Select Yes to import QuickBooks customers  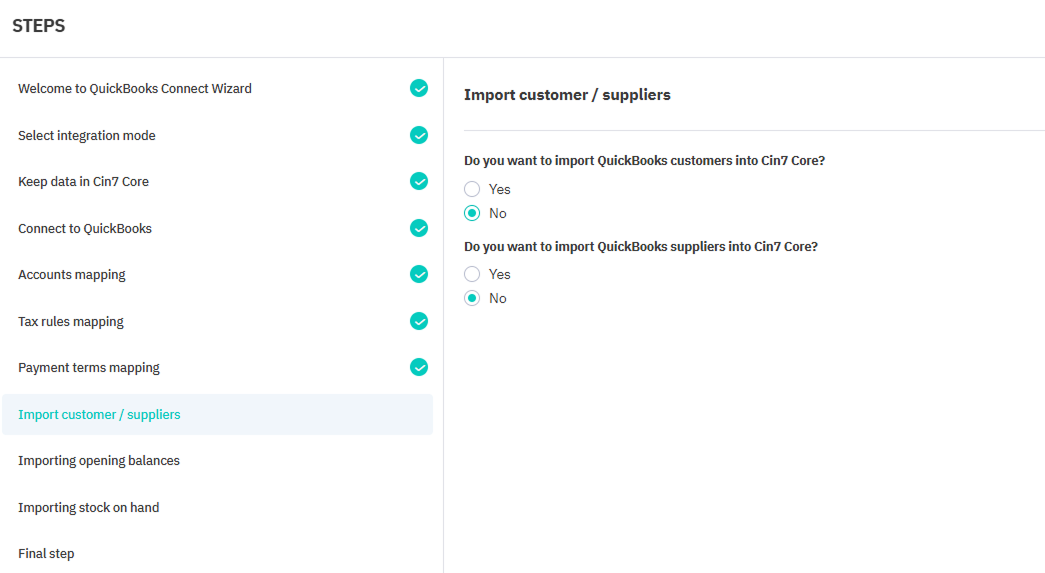(x=473, y=189)
